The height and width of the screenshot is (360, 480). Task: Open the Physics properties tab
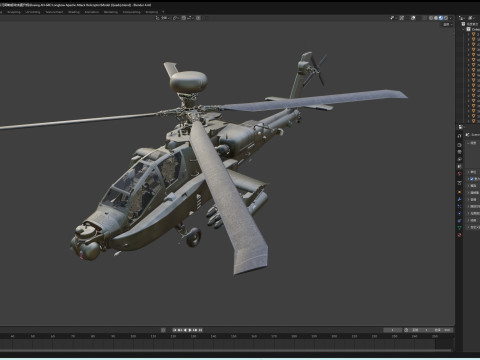(459, 213)
